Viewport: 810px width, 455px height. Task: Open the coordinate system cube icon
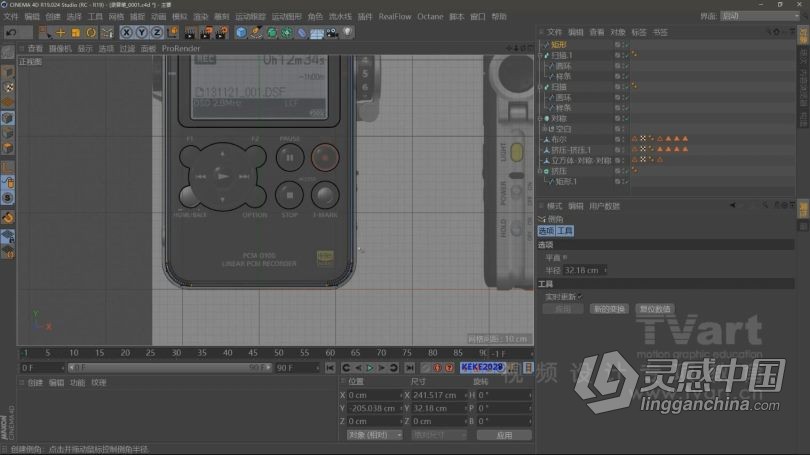(x=173, y=33)
